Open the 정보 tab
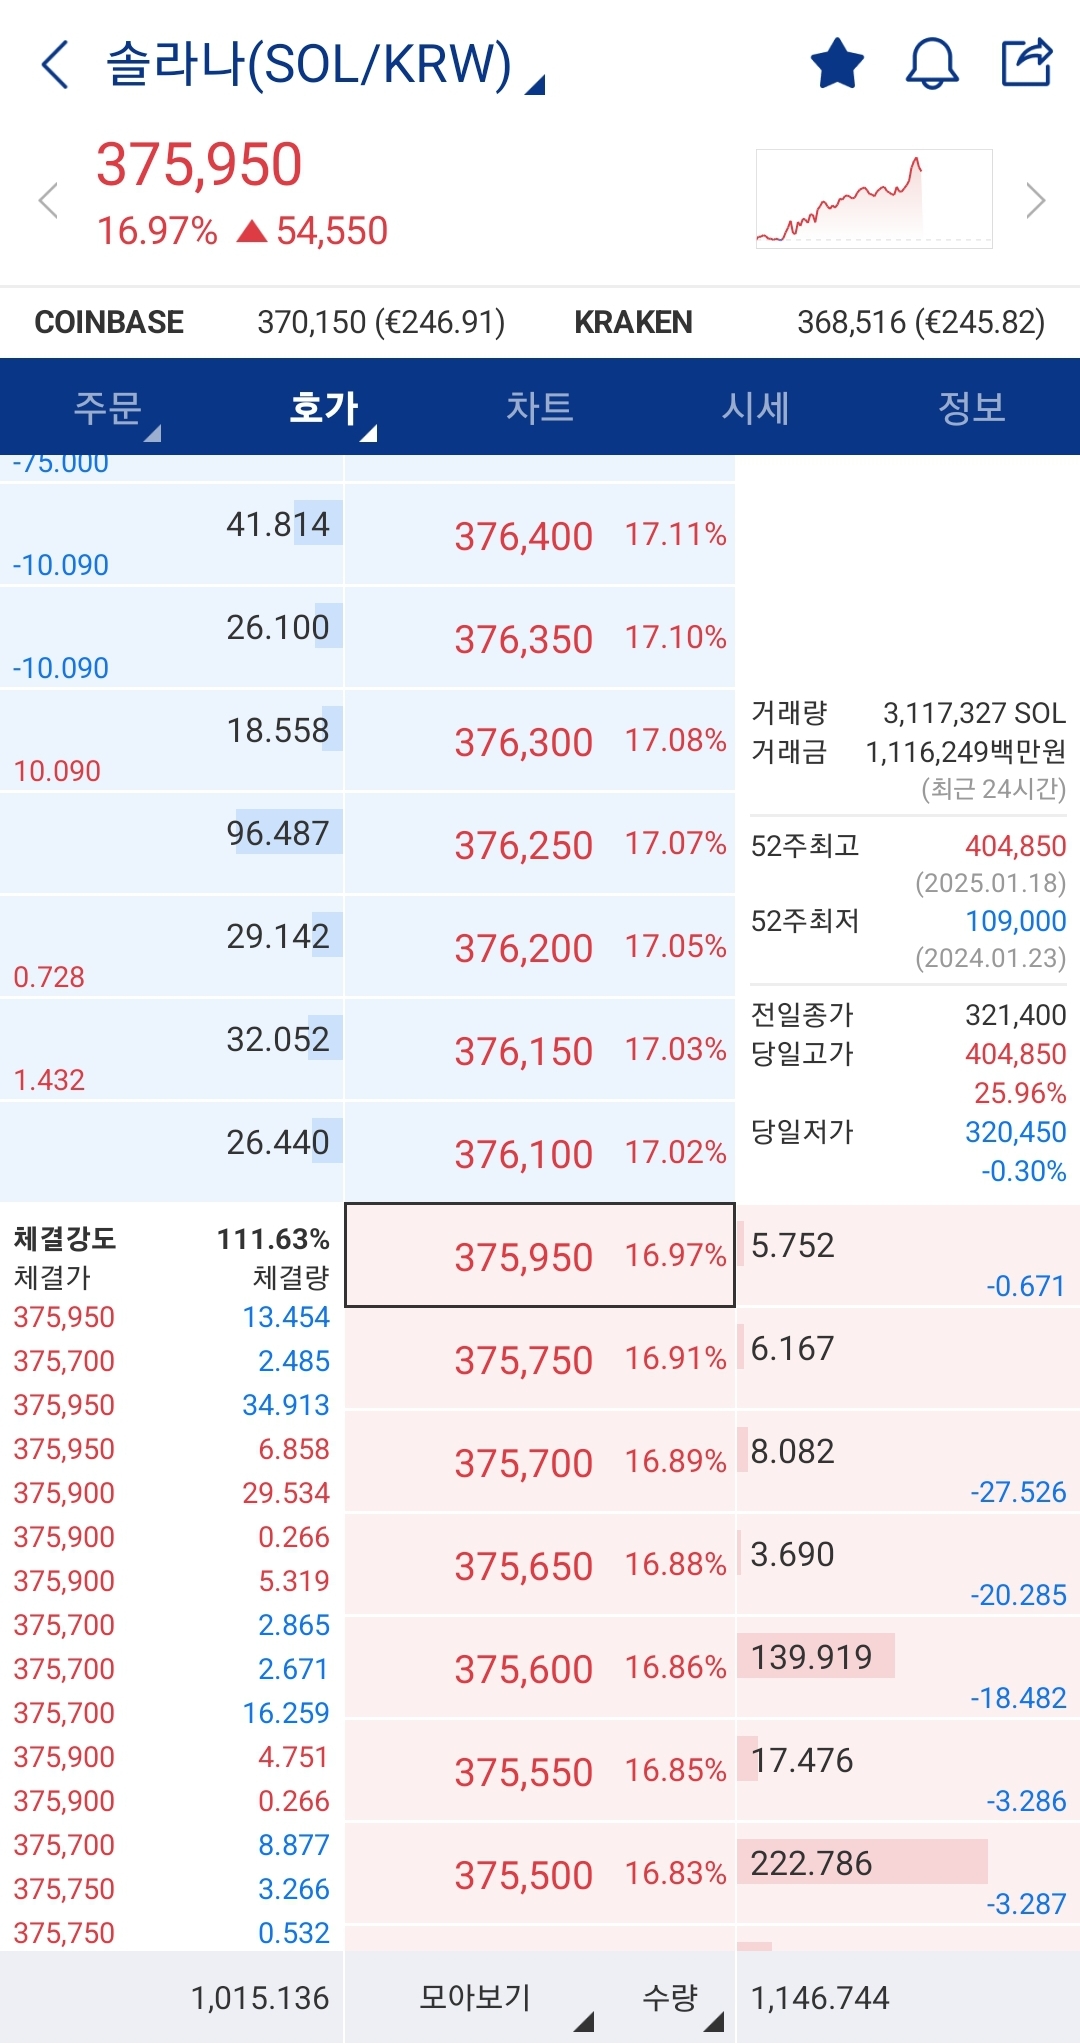The width and height of the screenshot is (1080, 2044). 972,408
